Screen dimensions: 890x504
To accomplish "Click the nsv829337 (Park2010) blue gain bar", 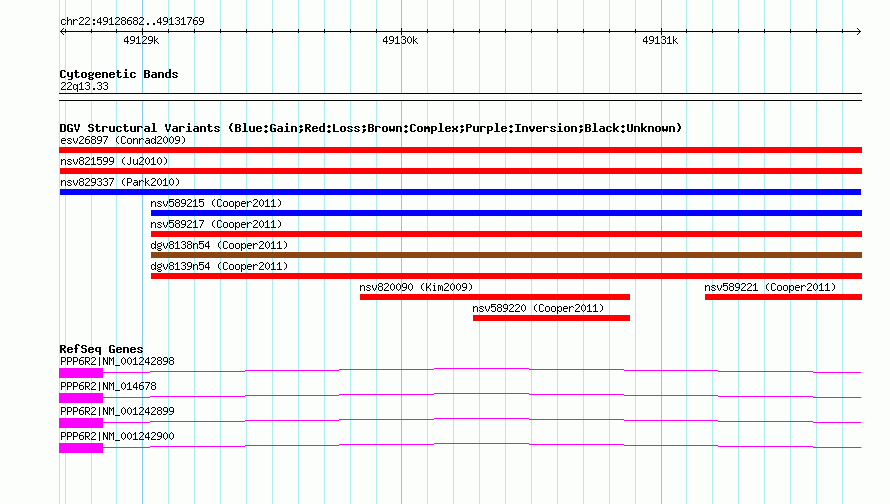I will [x=460, y=192].
